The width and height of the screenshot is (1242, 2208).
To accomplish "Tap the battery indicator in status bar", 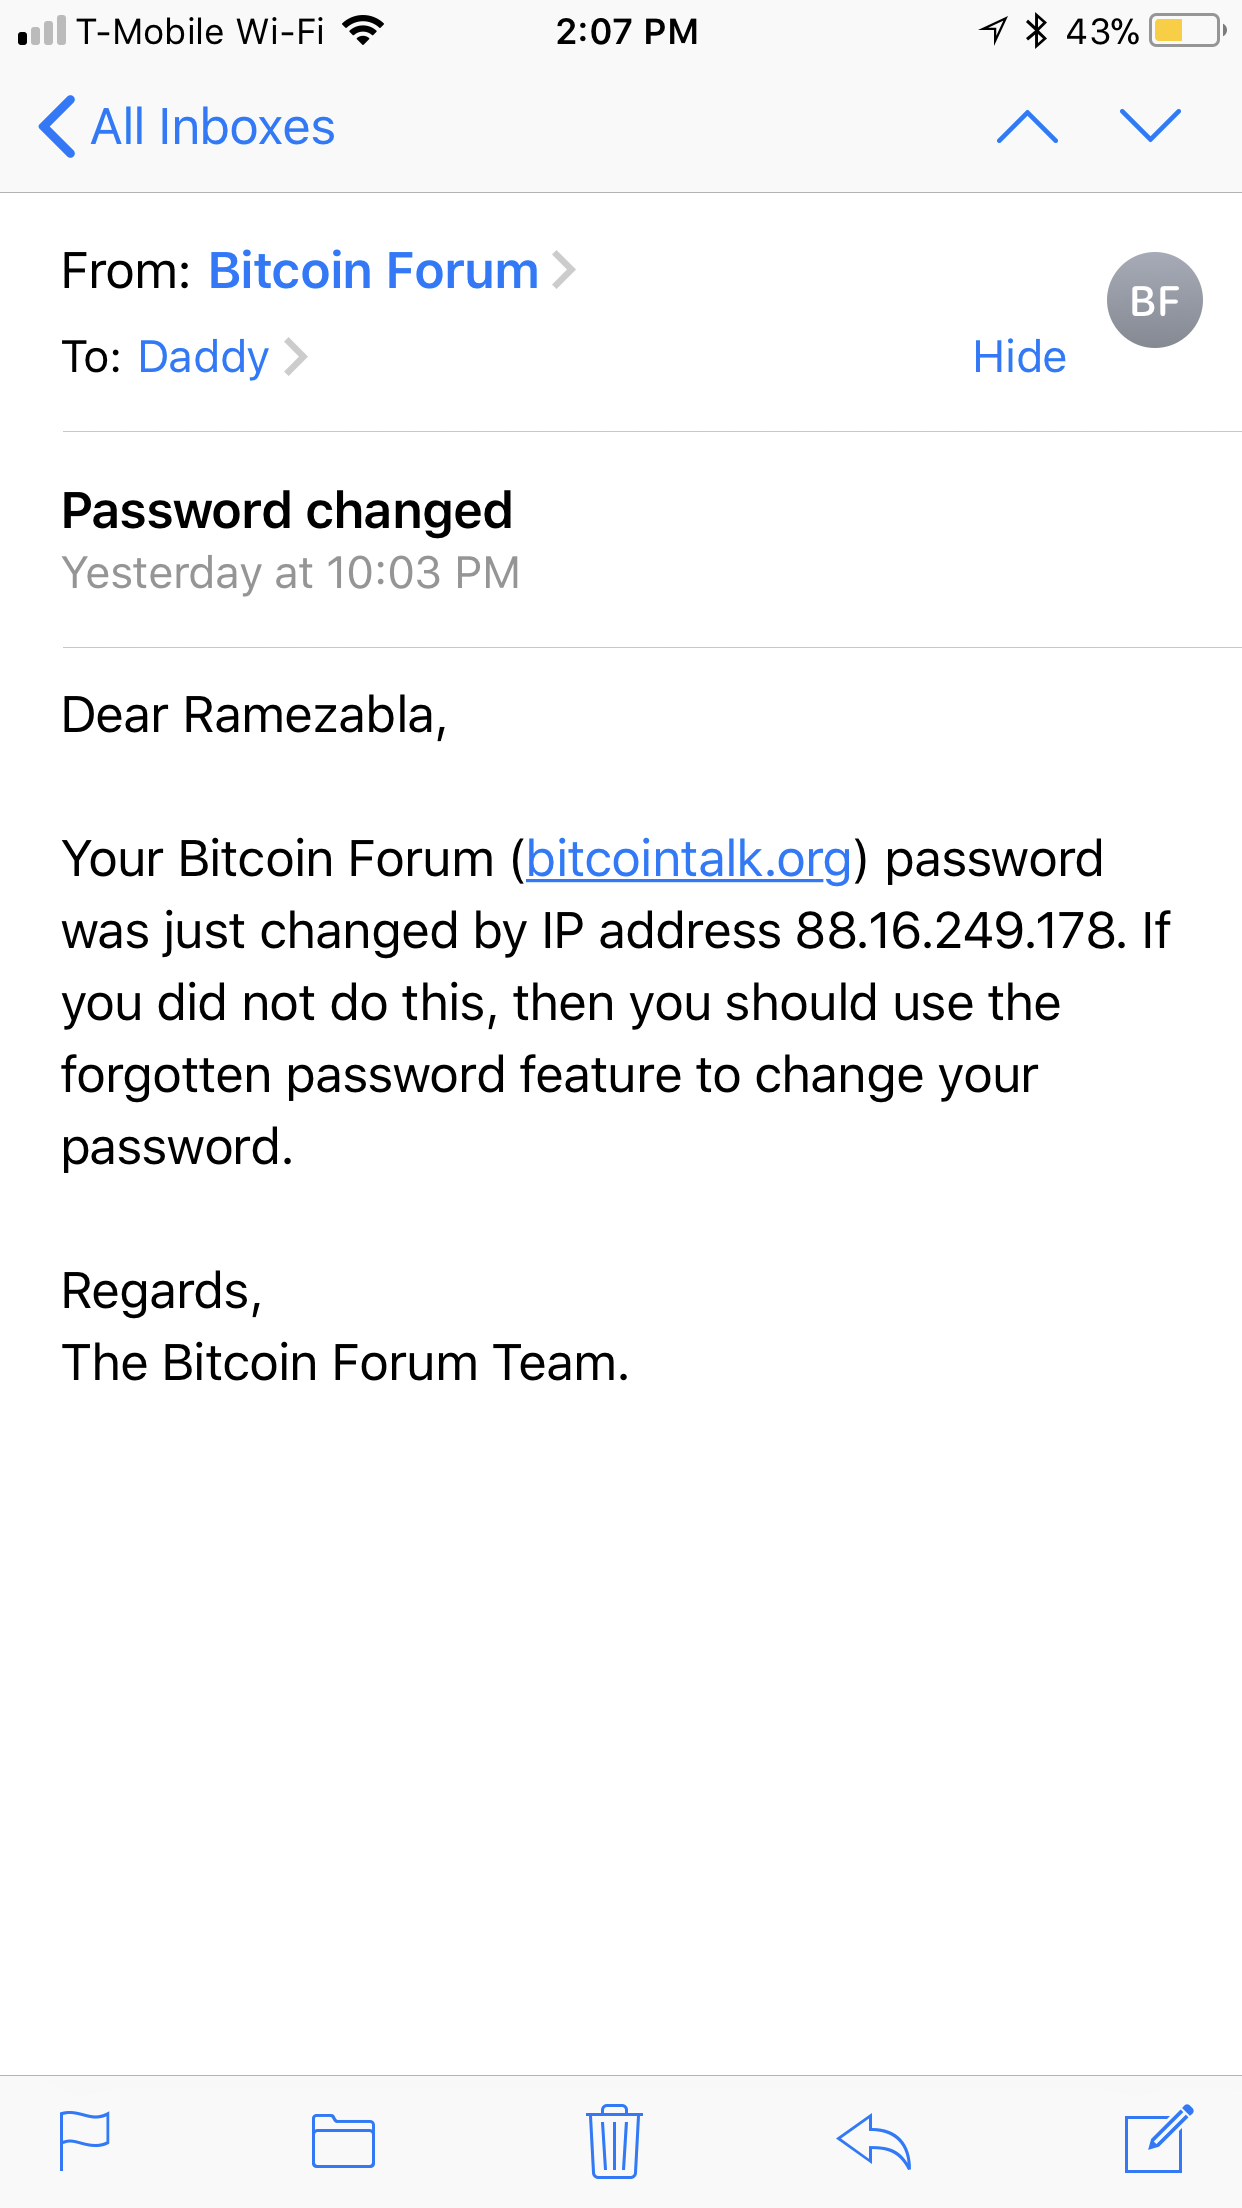I will click(x=1187, y=31).
